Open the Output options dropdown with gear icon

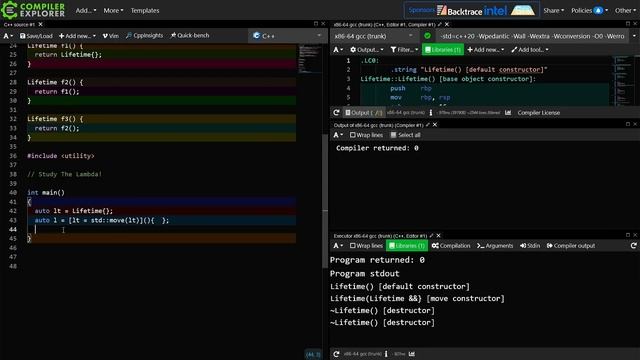pyautogui.click(x=367, y=50)
